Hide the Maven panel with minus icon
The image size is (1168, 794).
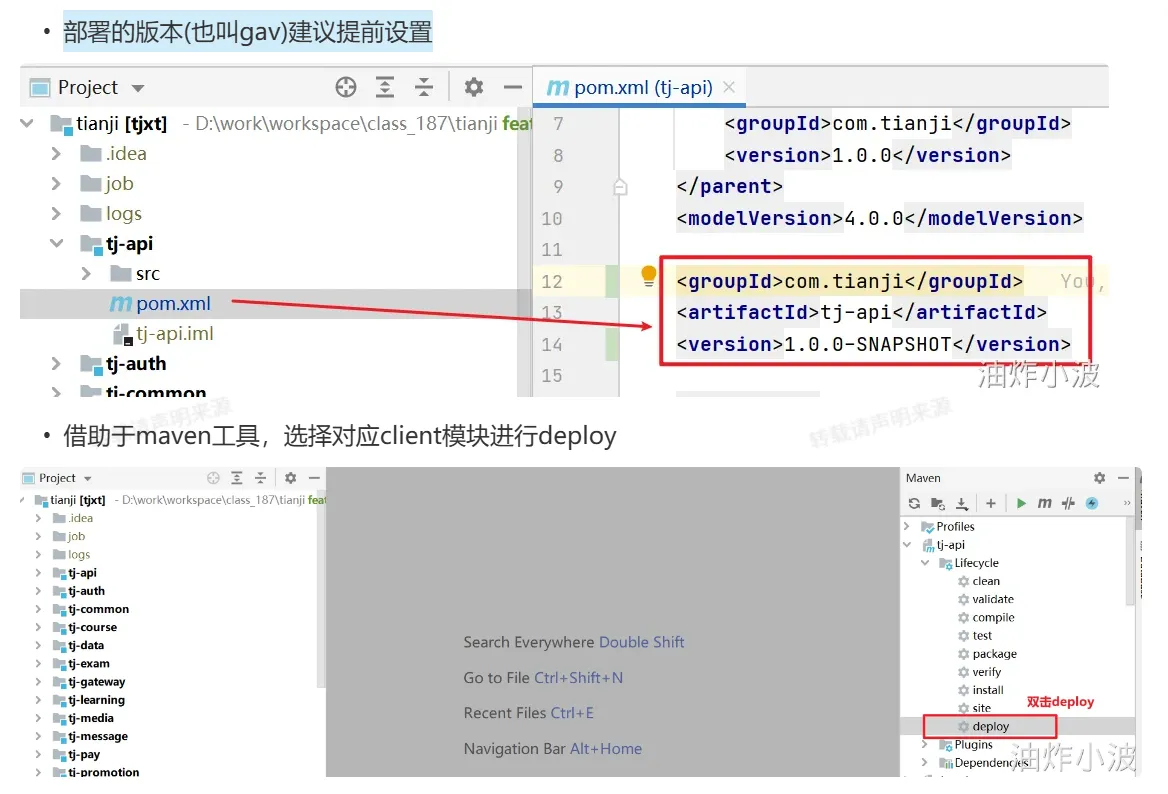tap(1123, 477)
